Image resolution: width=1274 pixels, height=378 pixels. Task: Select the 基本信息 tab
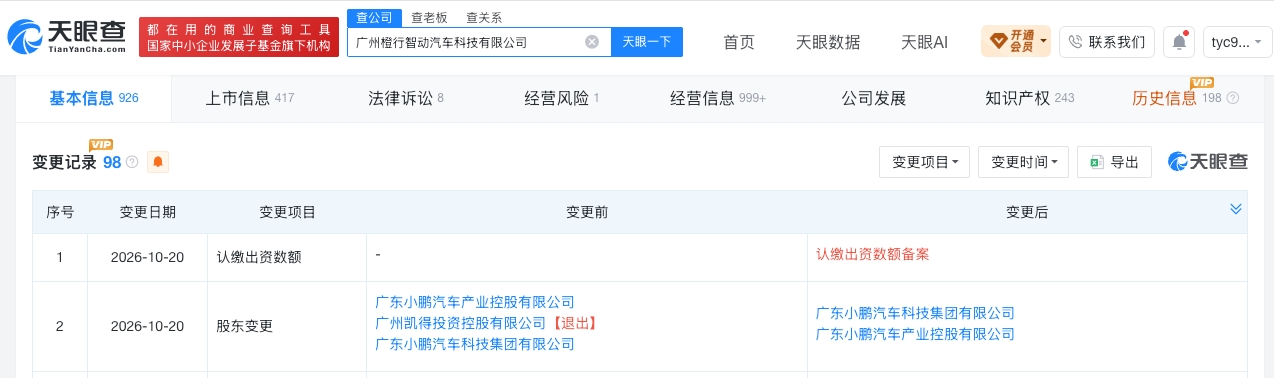[x=94, y=98]
